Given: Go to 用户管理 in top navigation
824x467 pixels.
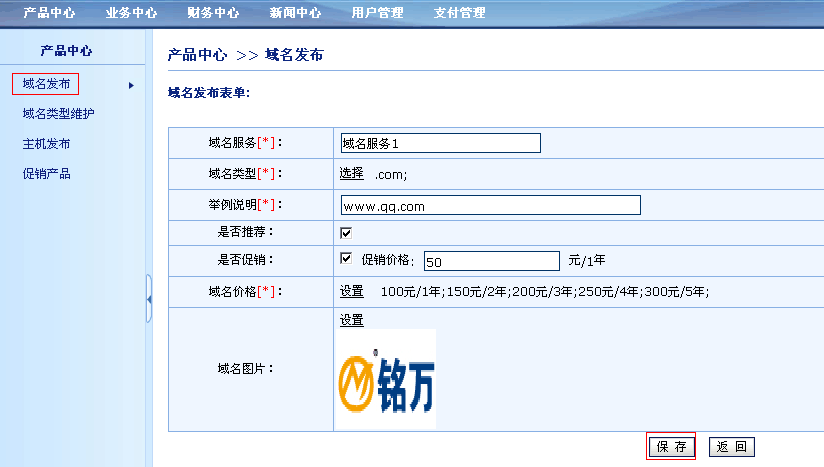Looking at the screenshot, I should (377, 13).
